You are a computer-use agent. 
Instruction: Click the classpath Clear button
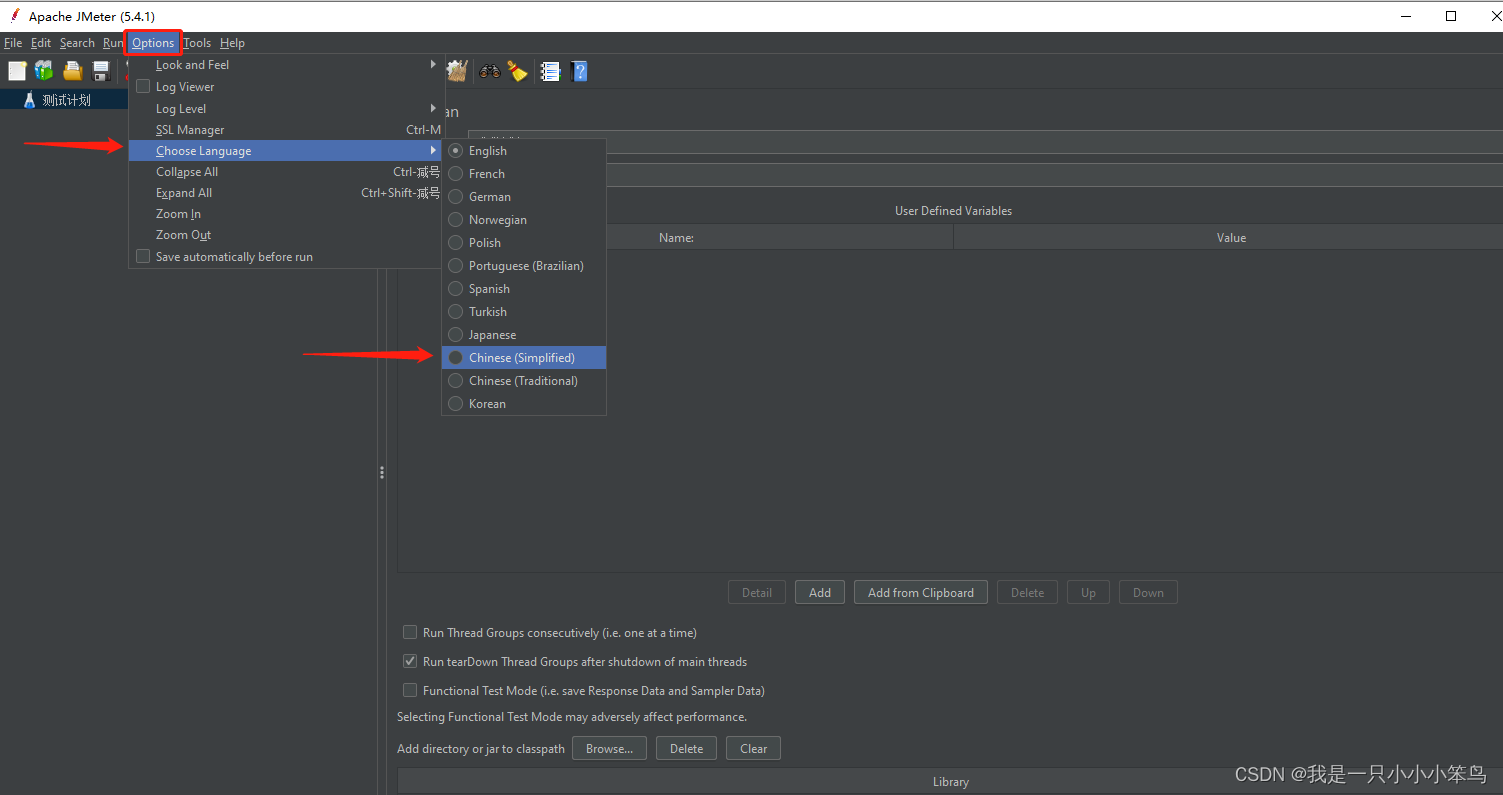[754, 748]
